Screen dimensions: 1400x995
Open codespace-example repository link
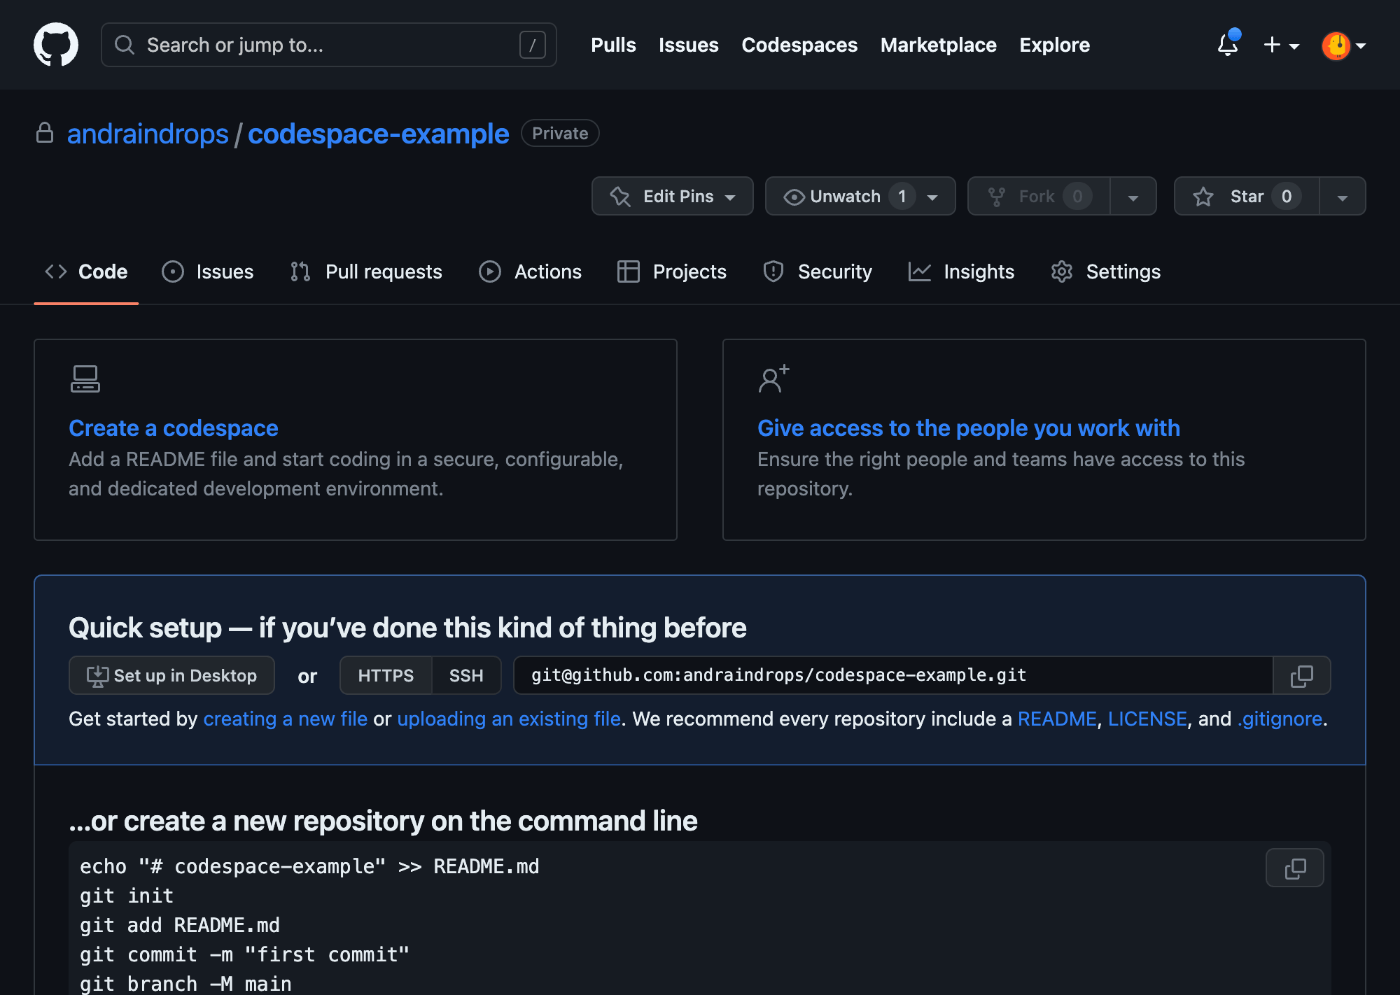[x=378, y=134]
